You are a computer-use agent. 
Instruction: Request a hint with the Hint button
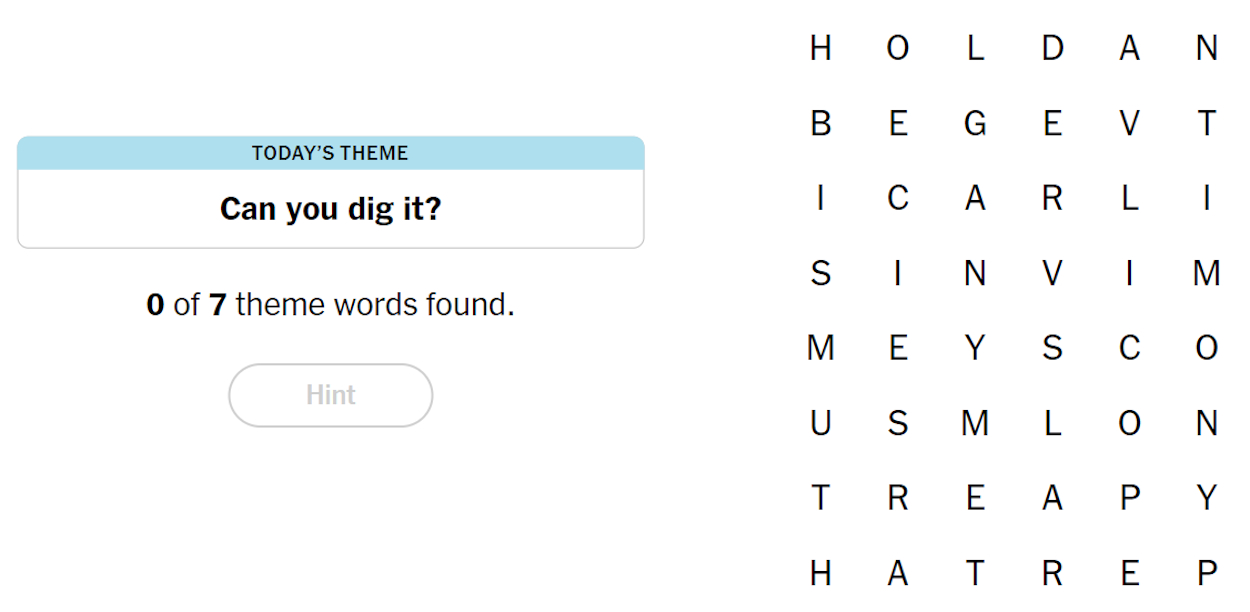tap(330, 395)
